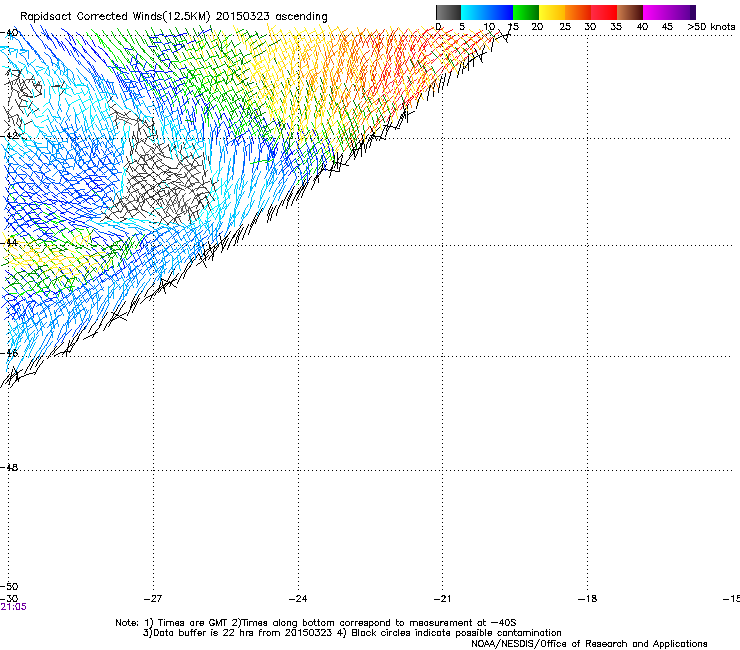The width and height of the screenshot is (740, 650).
Task: Click the '-48' latitude axis label
Action: (9, 467)
